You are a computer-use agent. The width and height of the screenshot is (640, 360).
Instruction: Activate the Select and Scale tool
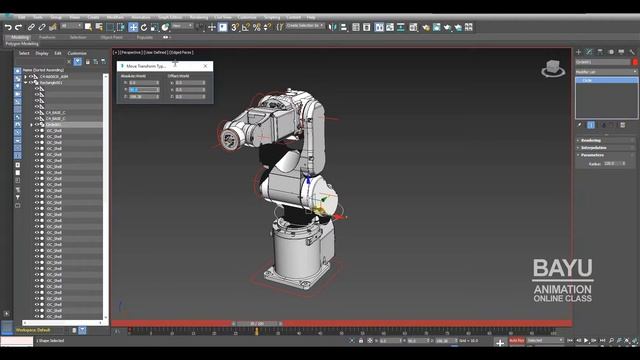154,27
